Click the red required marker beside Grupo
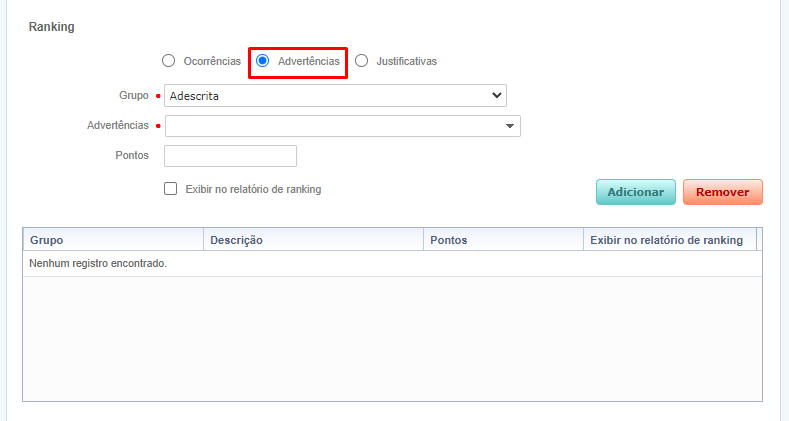 click(158, 96)
